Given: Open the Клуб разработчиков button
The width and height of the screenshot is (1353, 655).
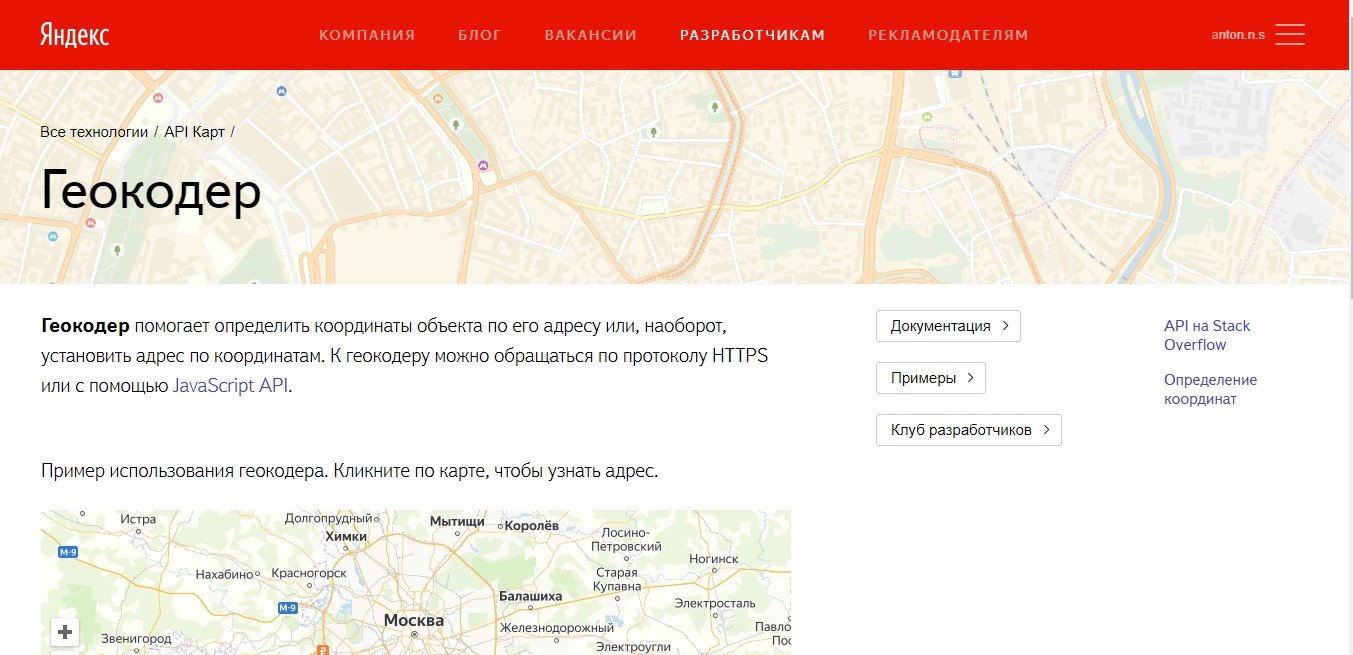Looking at the screenshot, I should (x=968, y=430).
